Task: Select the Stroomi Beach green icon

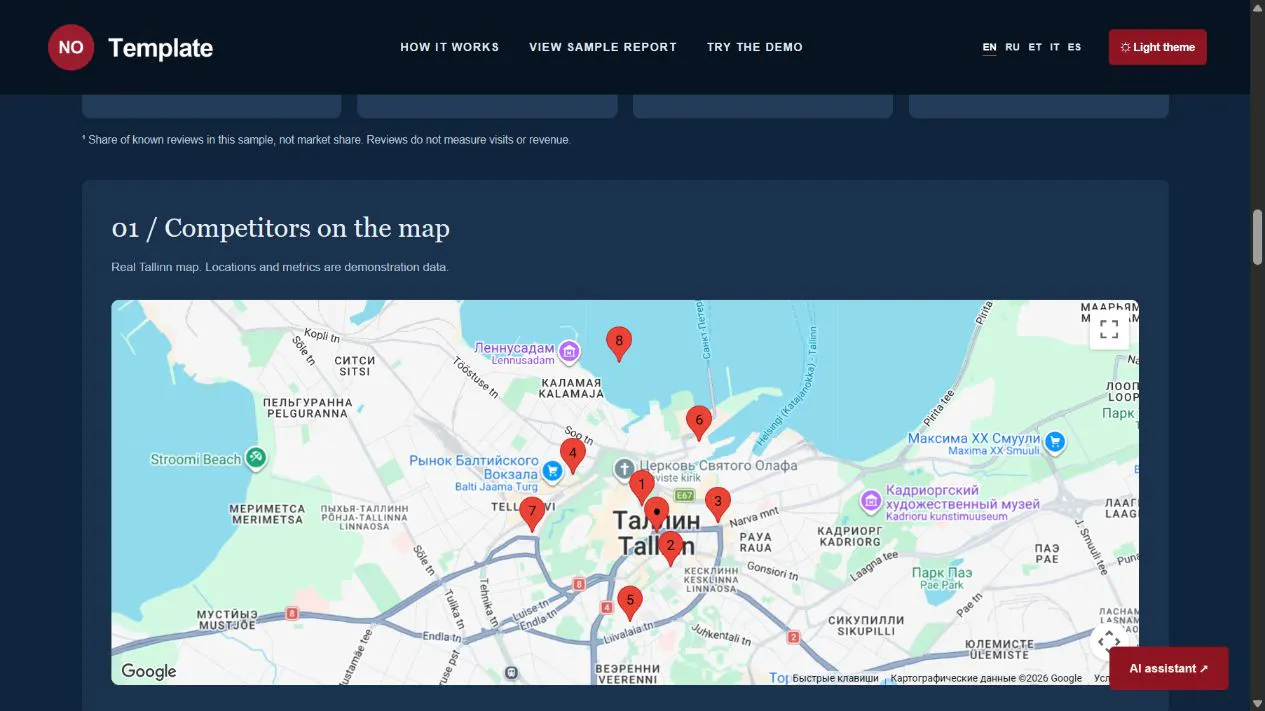Action: tap(256, 458)
